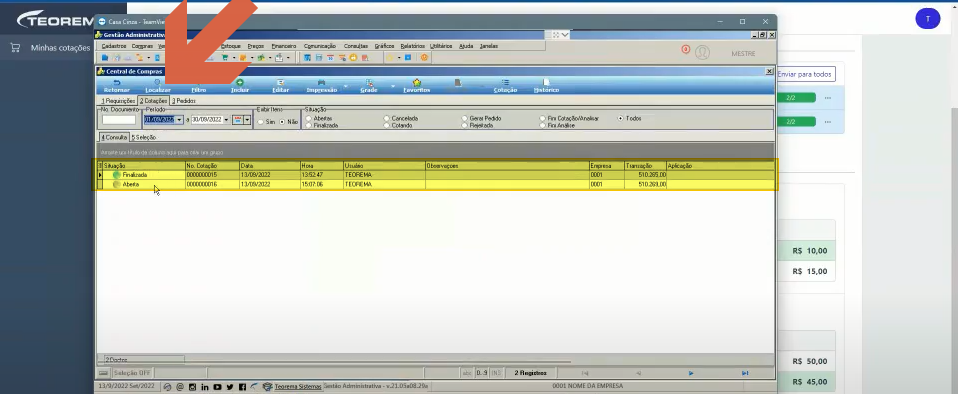This screenshot has width=958, height=394.
Task: Open the Financeiro menu
Action: coord(283,46)
